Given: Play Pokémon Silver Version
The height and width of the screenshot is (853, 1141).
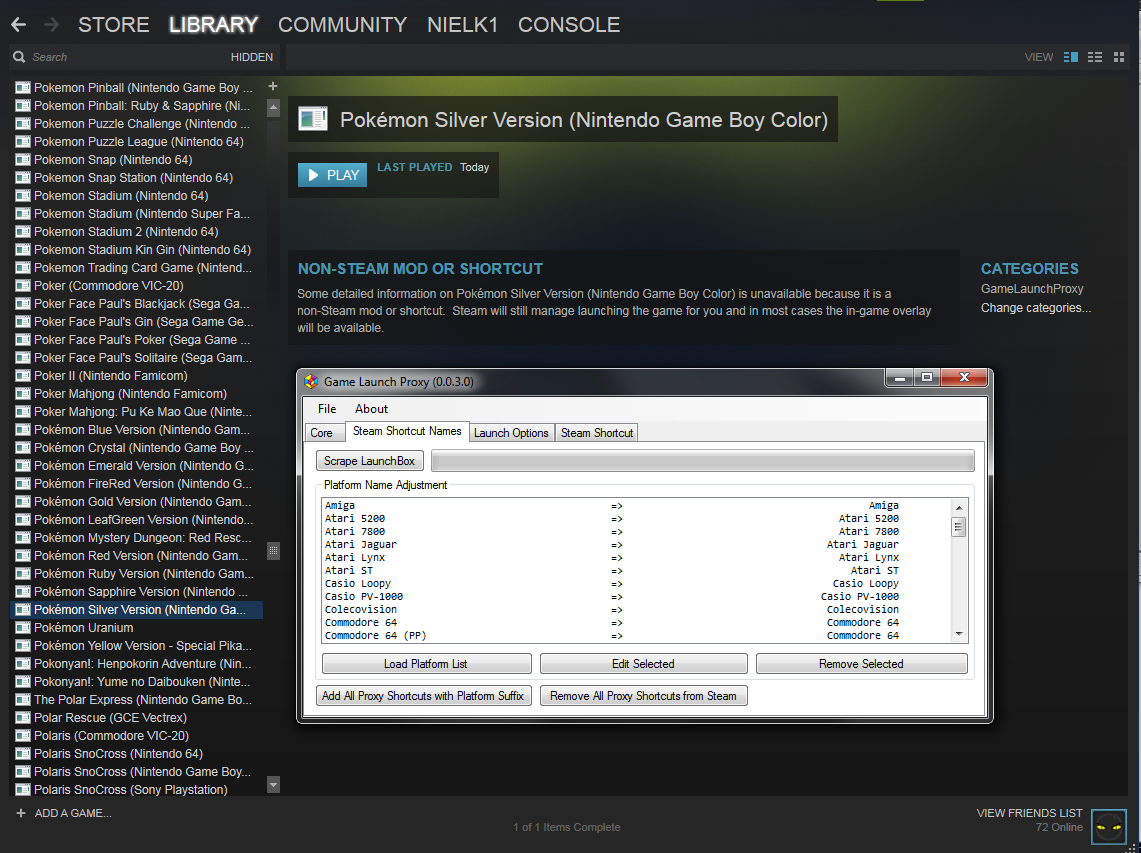Looking at the screenshot, I should coord(333,175).
